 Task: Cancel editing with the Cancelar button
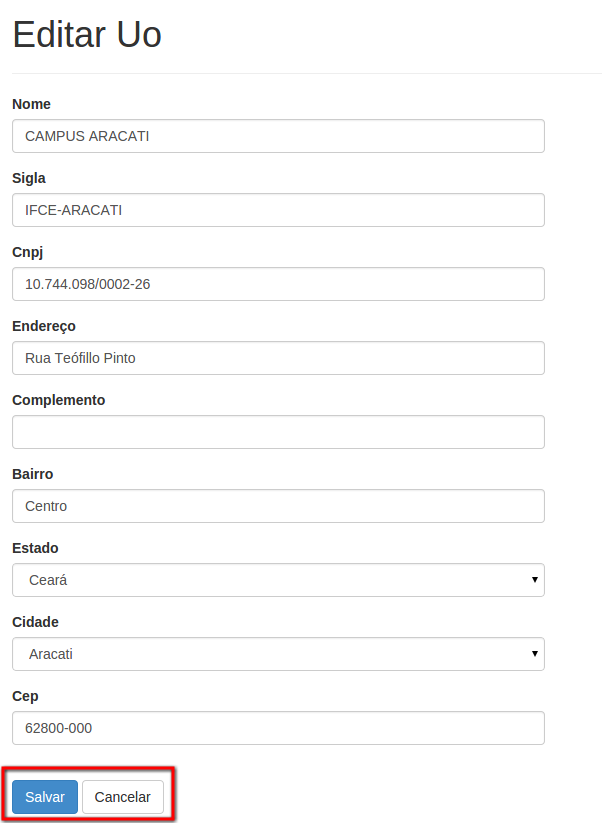[122, 796]
